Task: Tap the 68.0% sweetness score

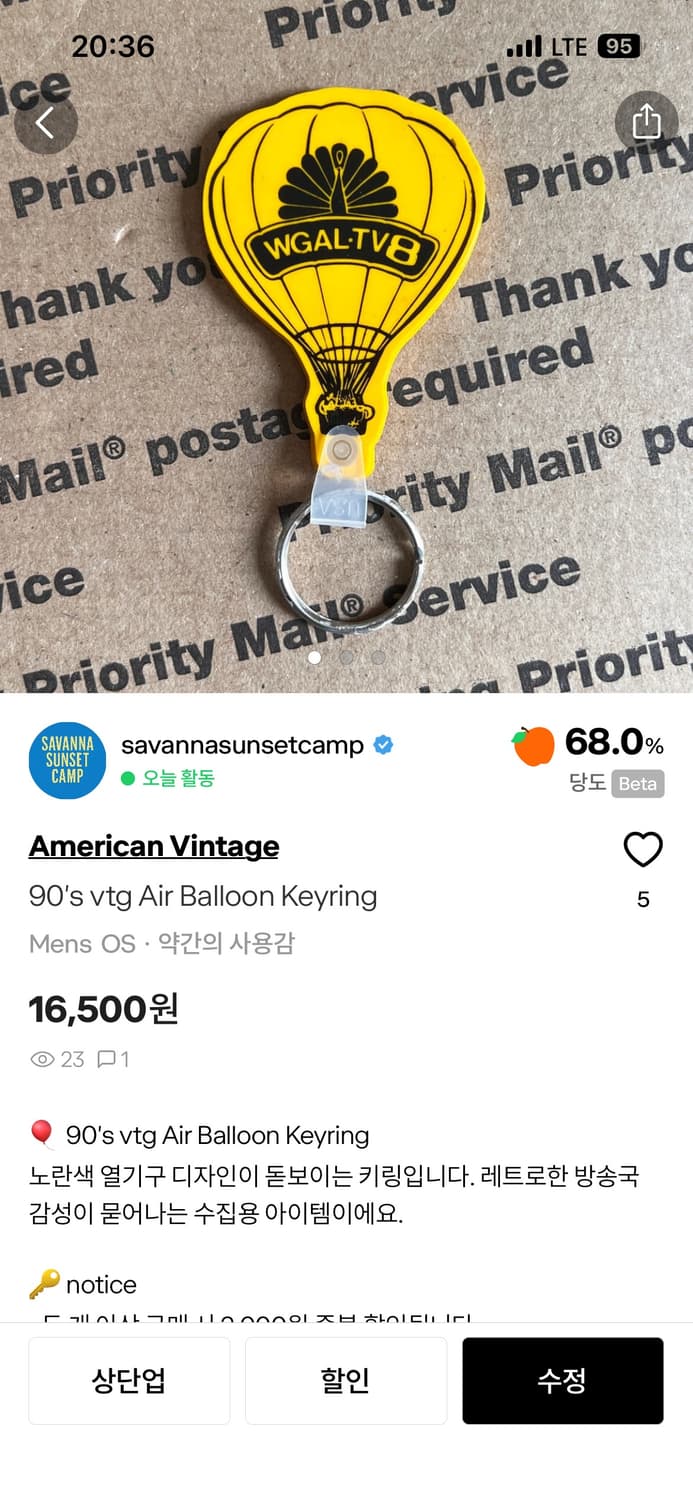Action: [x=614, y=743]
